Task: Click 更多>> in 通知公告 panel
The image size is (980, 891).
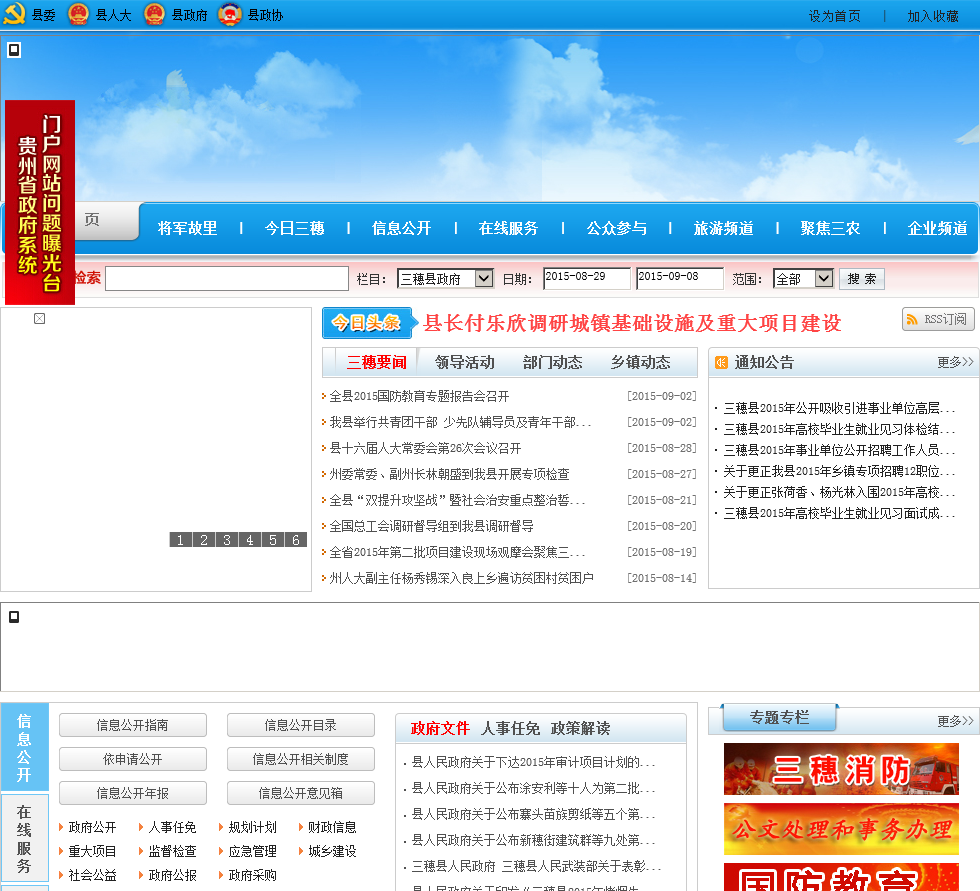Action: click(955, 362)
